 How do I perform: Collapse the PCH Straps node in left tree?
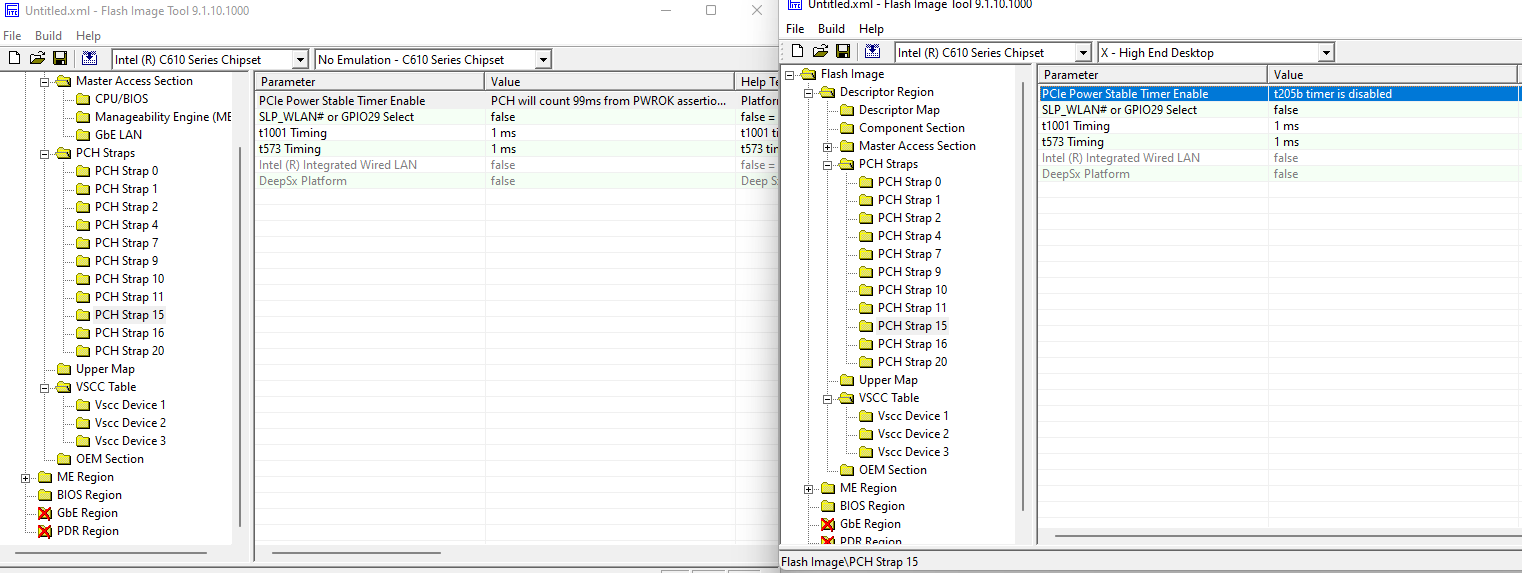(x=45, y=153)
